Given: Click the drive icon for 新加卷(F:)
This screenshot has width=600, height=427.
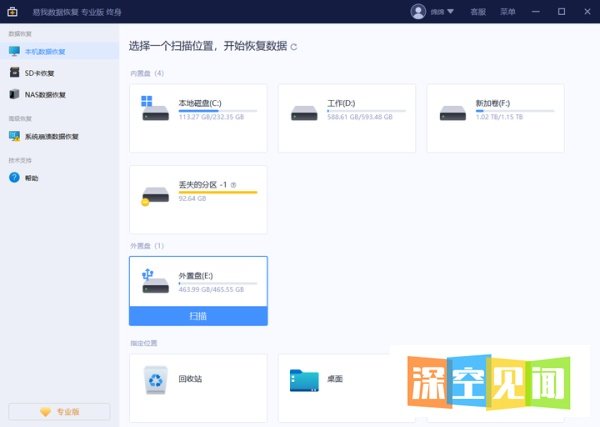Looking at the screenshot, I should pos(453,113).
